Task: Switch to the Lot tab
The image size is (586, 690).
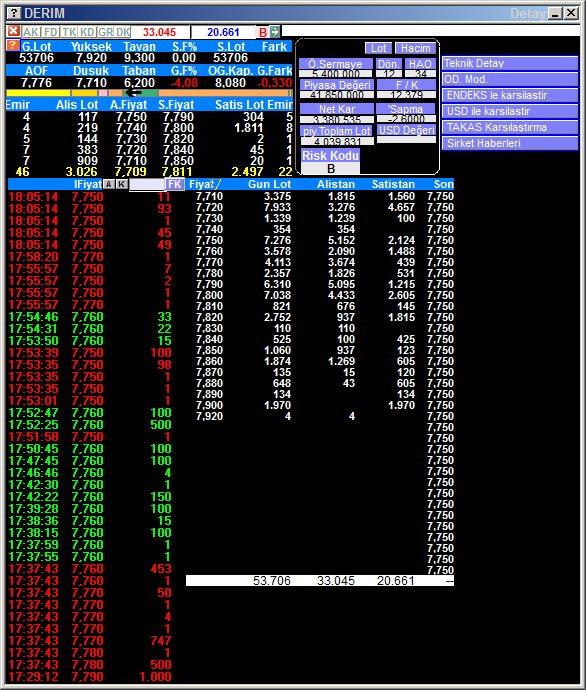Action: click(x=378, y=48)
